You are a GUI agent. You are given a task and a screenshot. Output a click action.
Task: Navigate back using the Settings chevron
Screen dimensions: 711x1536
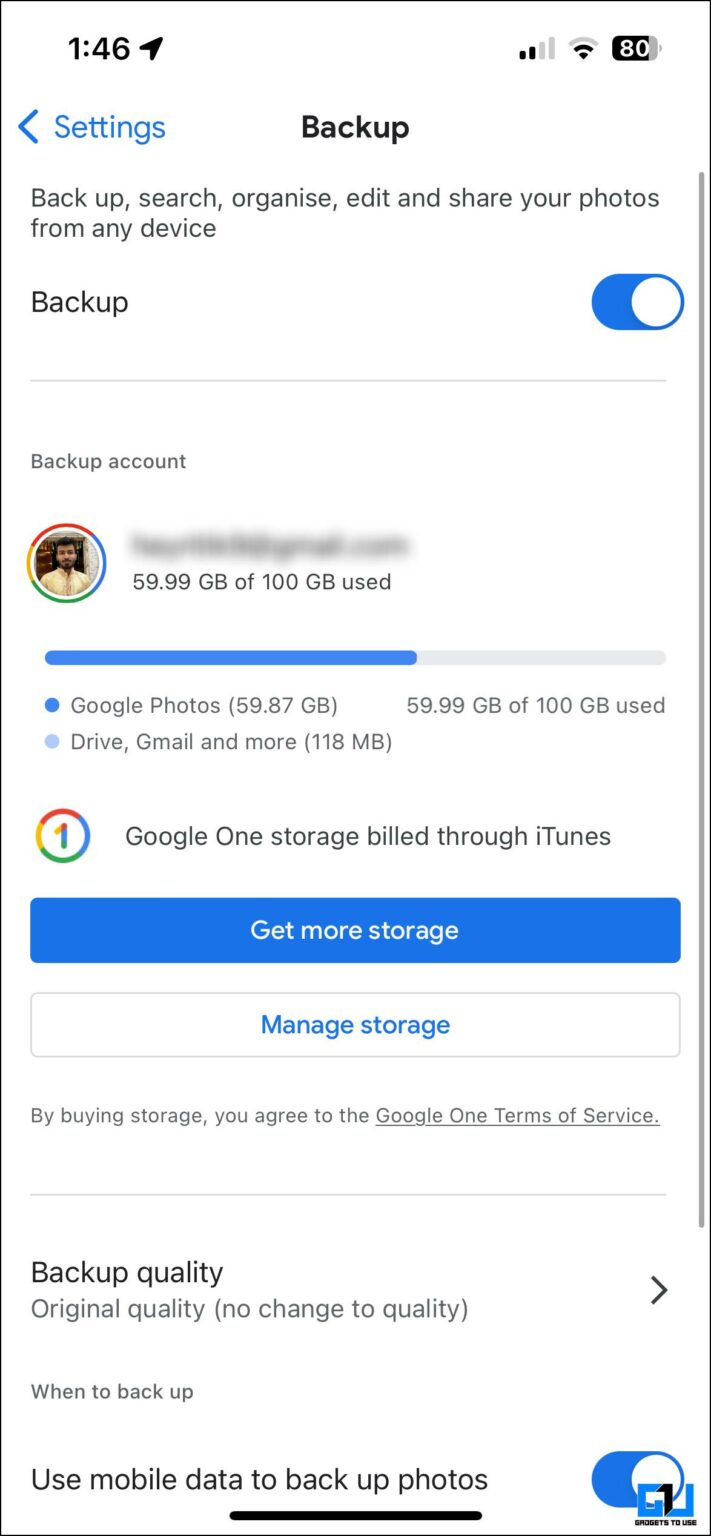tap(27, 126)
